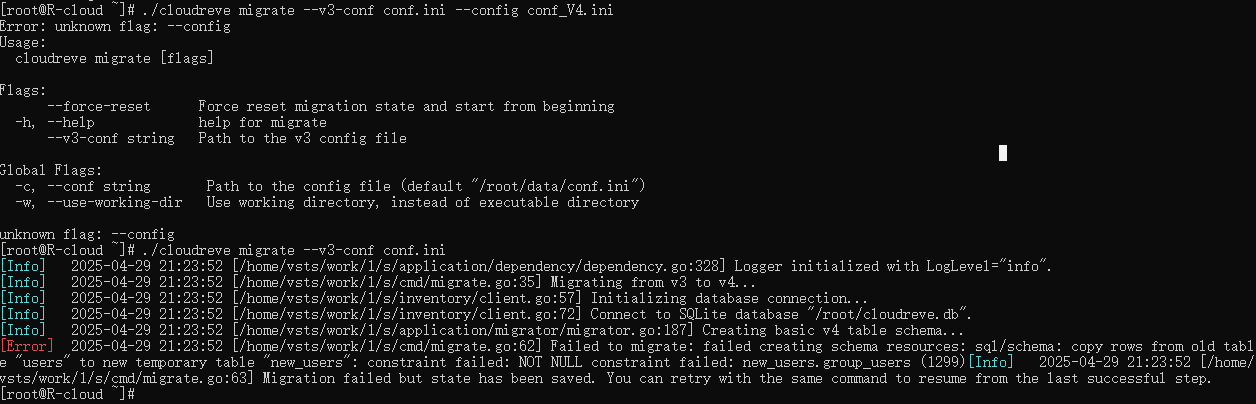Click 'Error: unknown flag: --config' line

[x=115, y=26]
